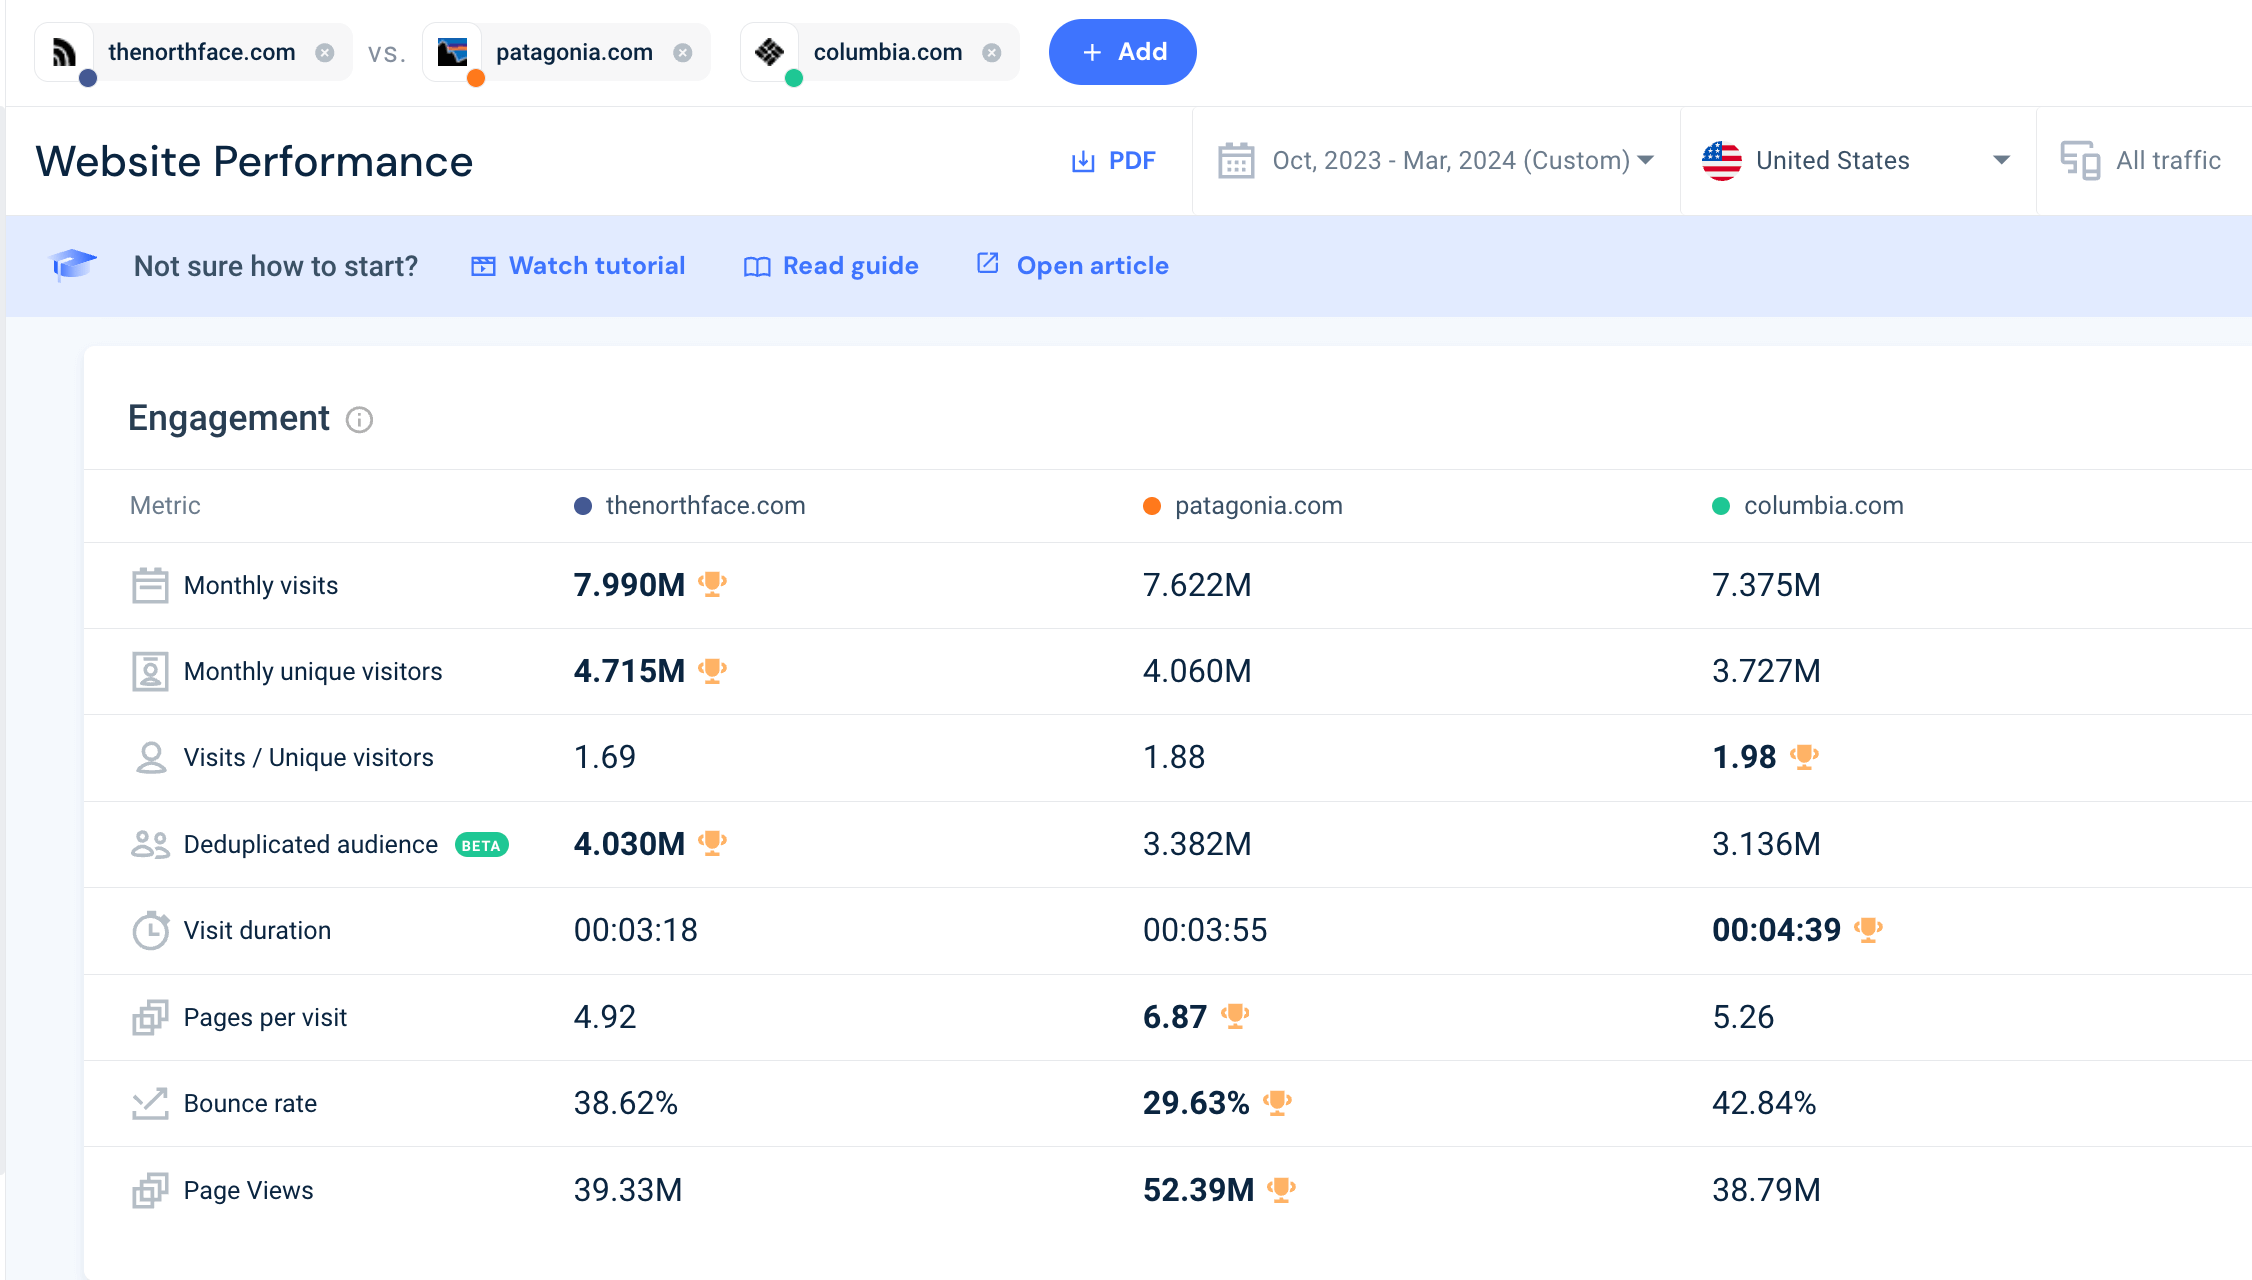This screenshot has width=2252, height=1280.
Task: Click the thenorthface.com column header
Action: [x=690, y=506]
